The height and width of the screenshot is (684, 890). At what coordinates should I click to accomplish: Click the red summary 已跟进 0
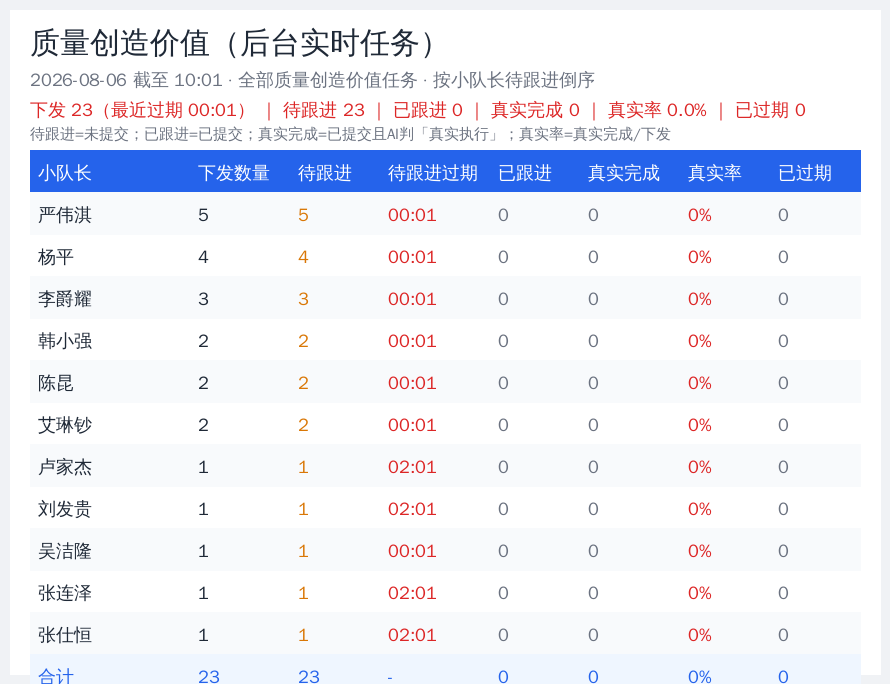point(428,110)
